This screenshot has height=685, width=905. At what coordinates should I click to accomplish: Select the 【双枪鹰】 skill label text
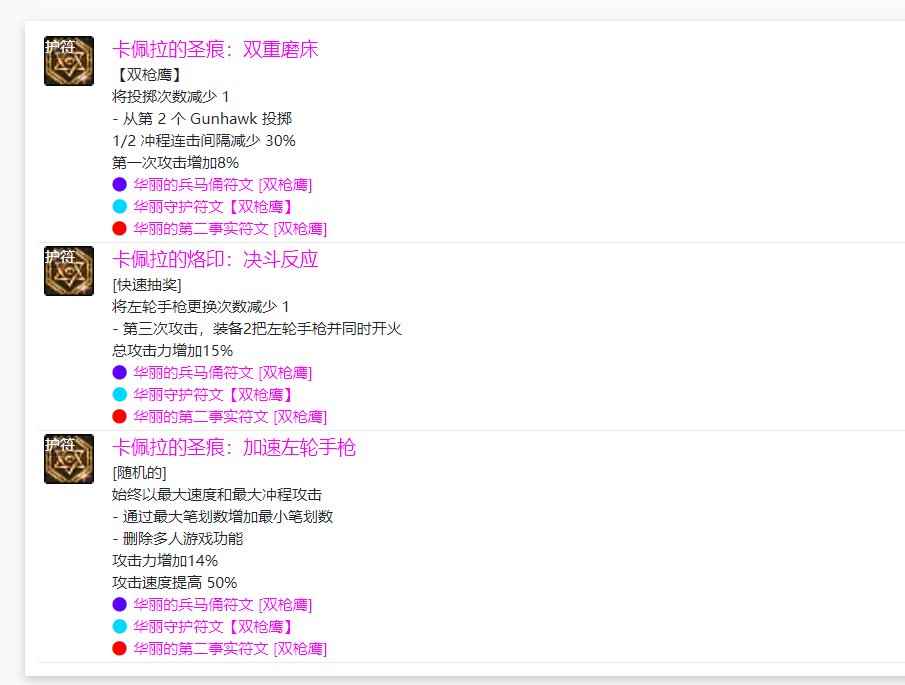coord(148,74)
